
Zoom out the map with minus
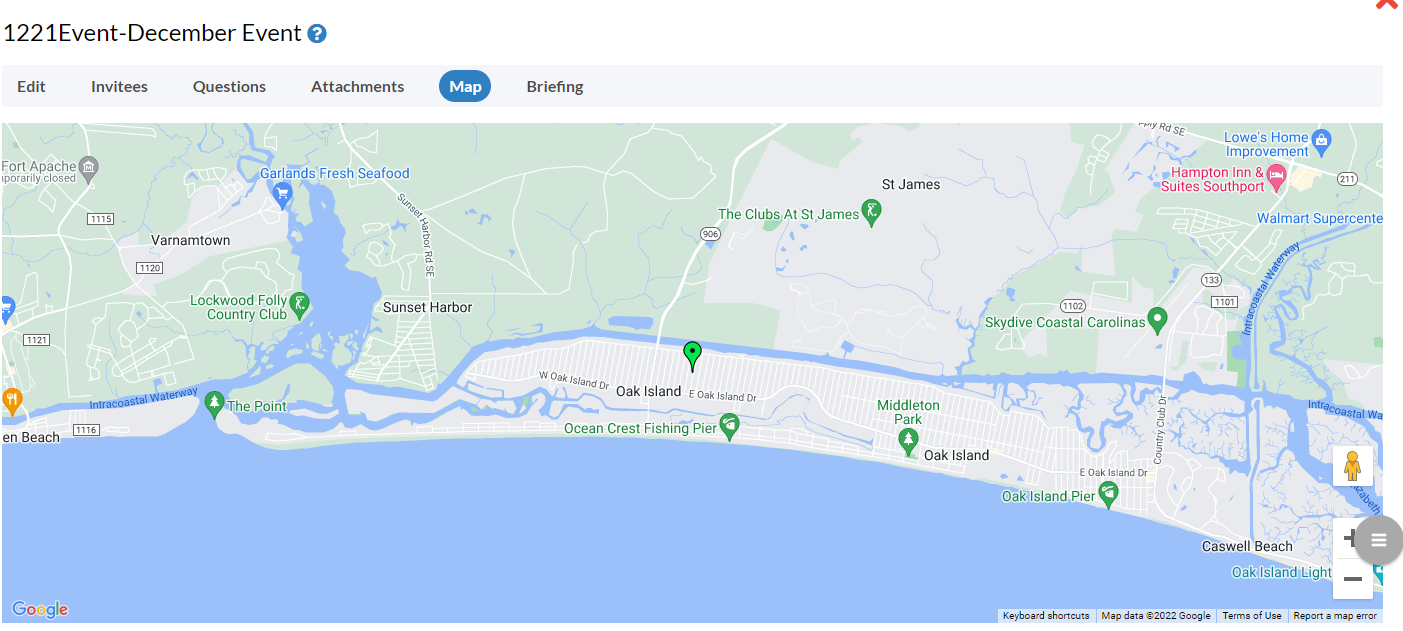[1352, 579]
